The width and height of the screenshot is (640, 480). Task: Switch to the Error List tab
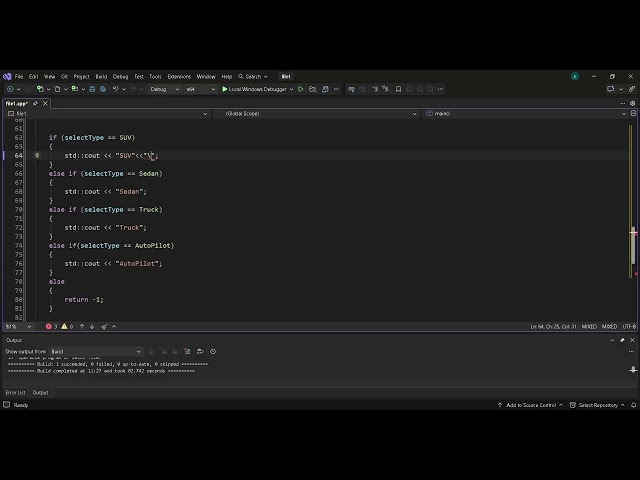[16, 393]
